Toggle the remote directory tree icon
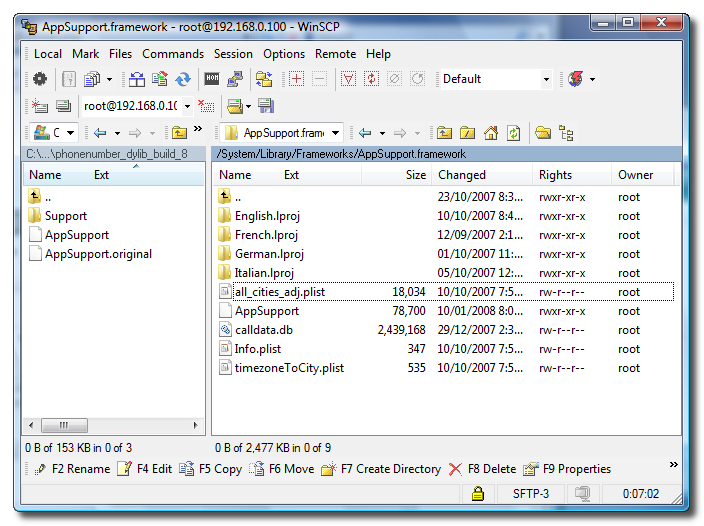The image size is (704, 526). (x=566, y=133)
